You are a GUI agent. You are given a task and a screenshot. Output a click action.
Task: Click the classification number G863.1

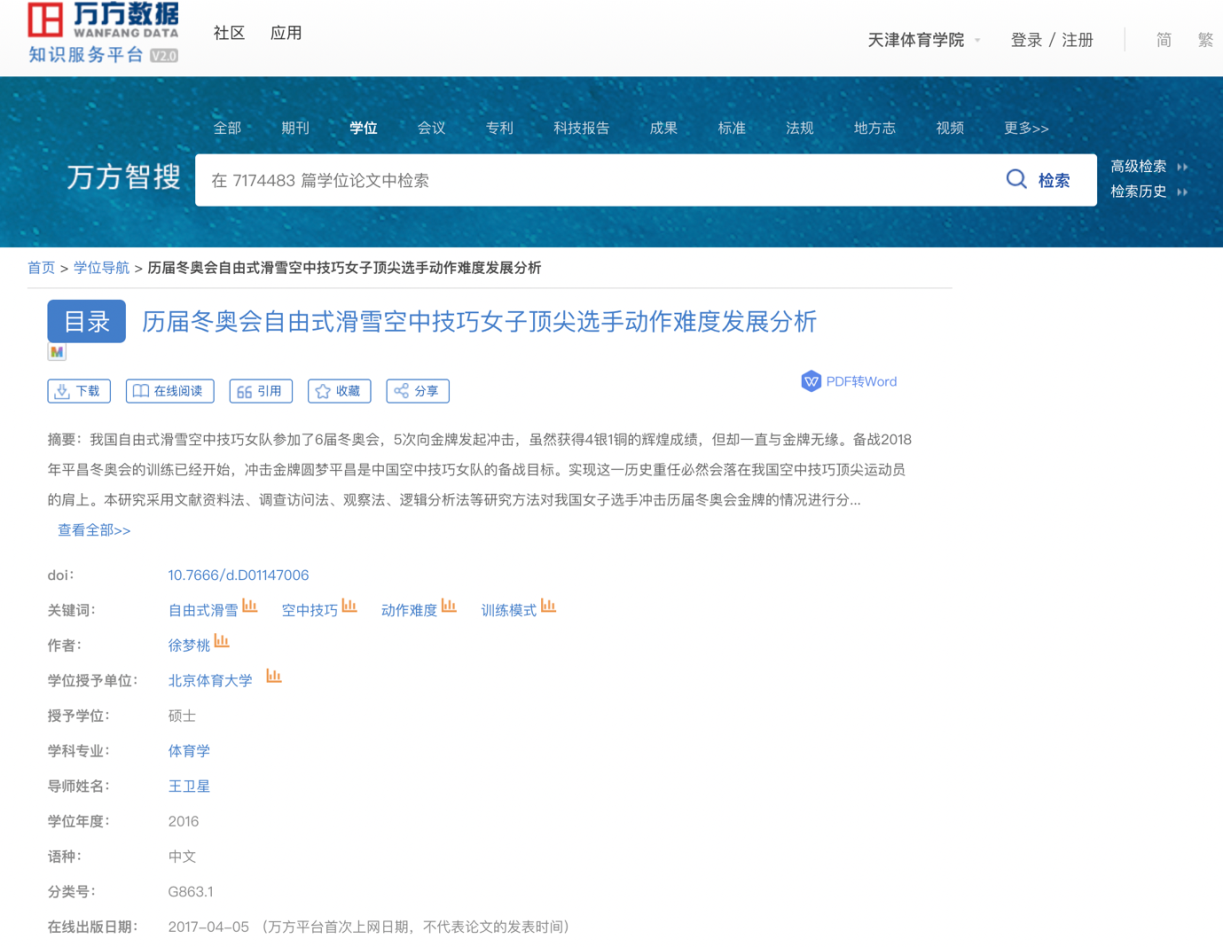pos(190,891)
